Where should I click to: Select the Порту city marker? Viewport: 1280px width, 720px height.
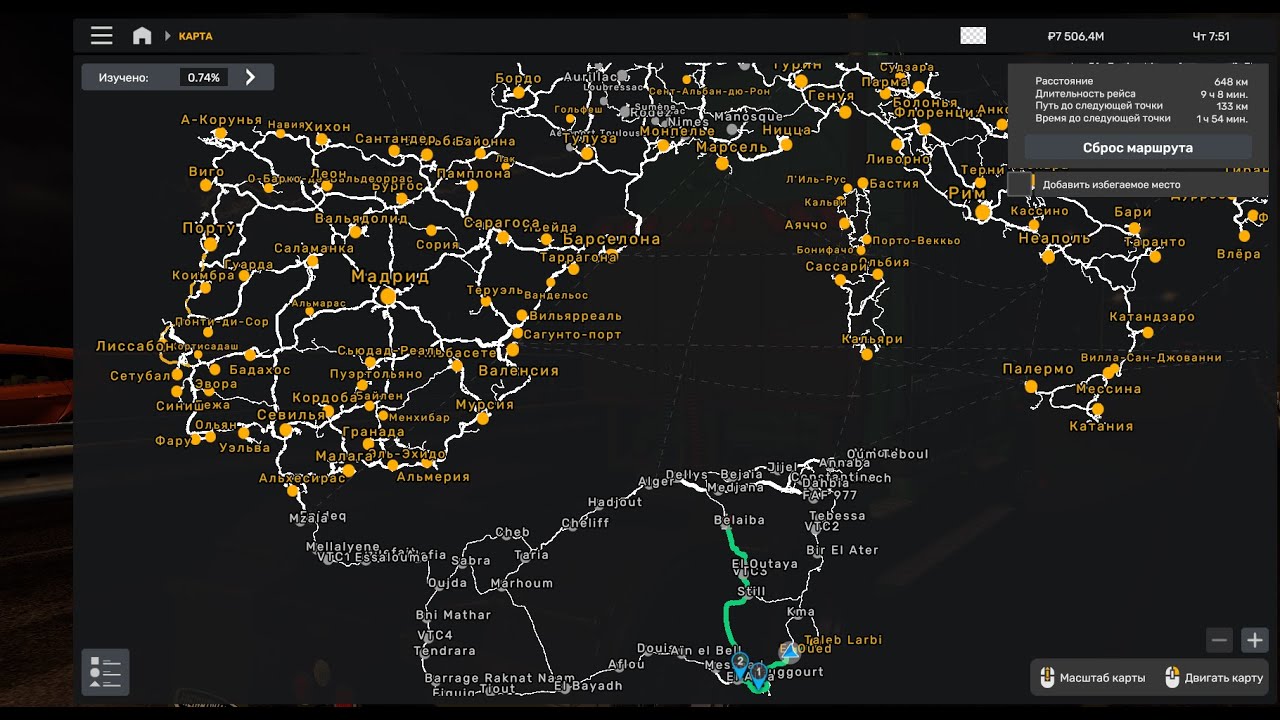pos(210,245)
